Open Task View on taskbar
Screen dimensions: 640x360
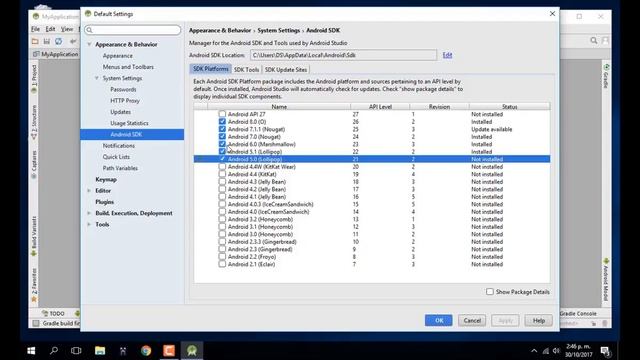(x=76, y=351)
